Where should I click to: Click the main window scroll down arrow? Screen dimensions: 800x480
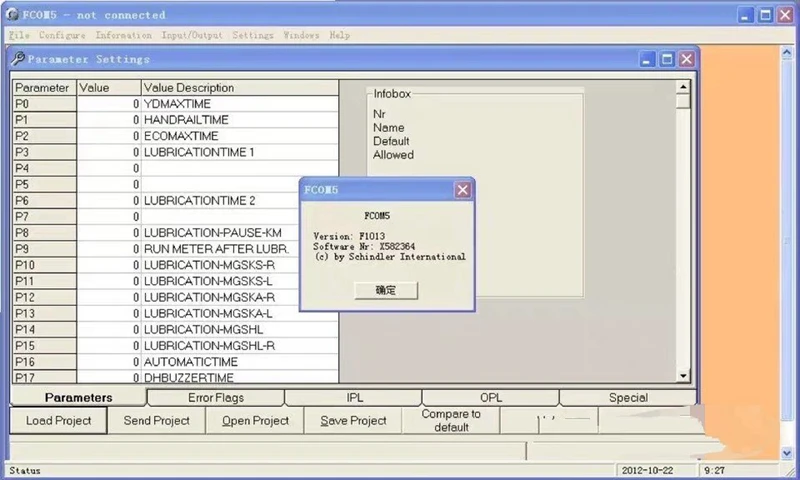click(786, 452)
